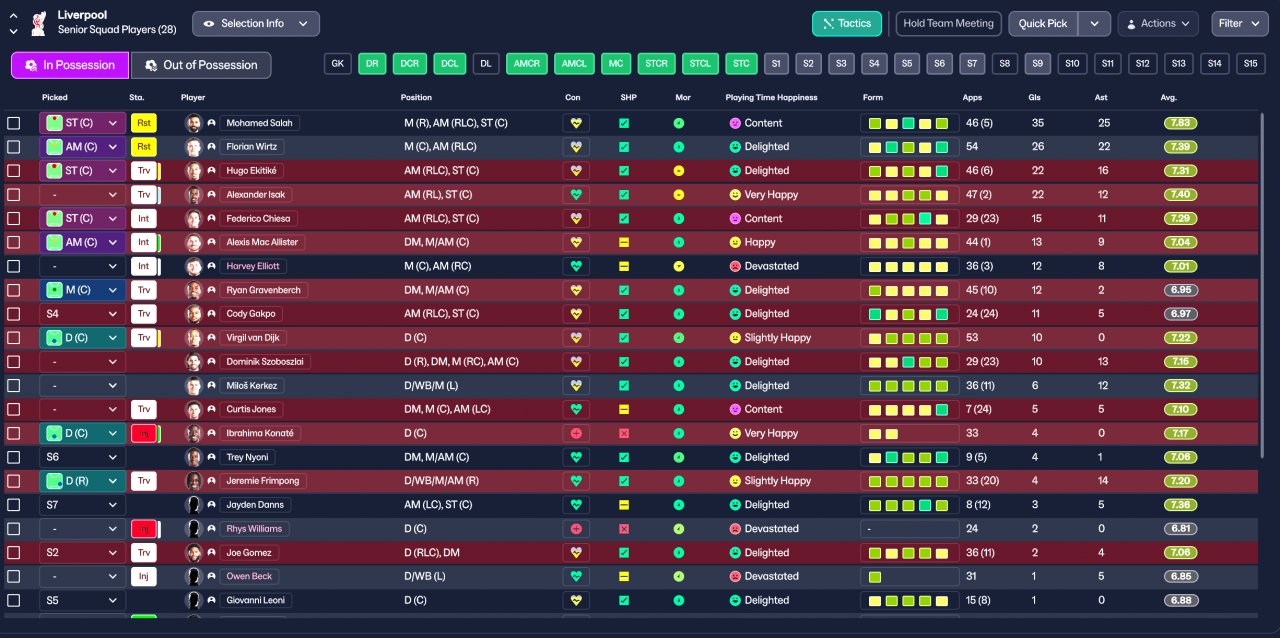Click the Devastated face icon for Owen Beck
1280x638 pixels.
(x=735, y=577)
